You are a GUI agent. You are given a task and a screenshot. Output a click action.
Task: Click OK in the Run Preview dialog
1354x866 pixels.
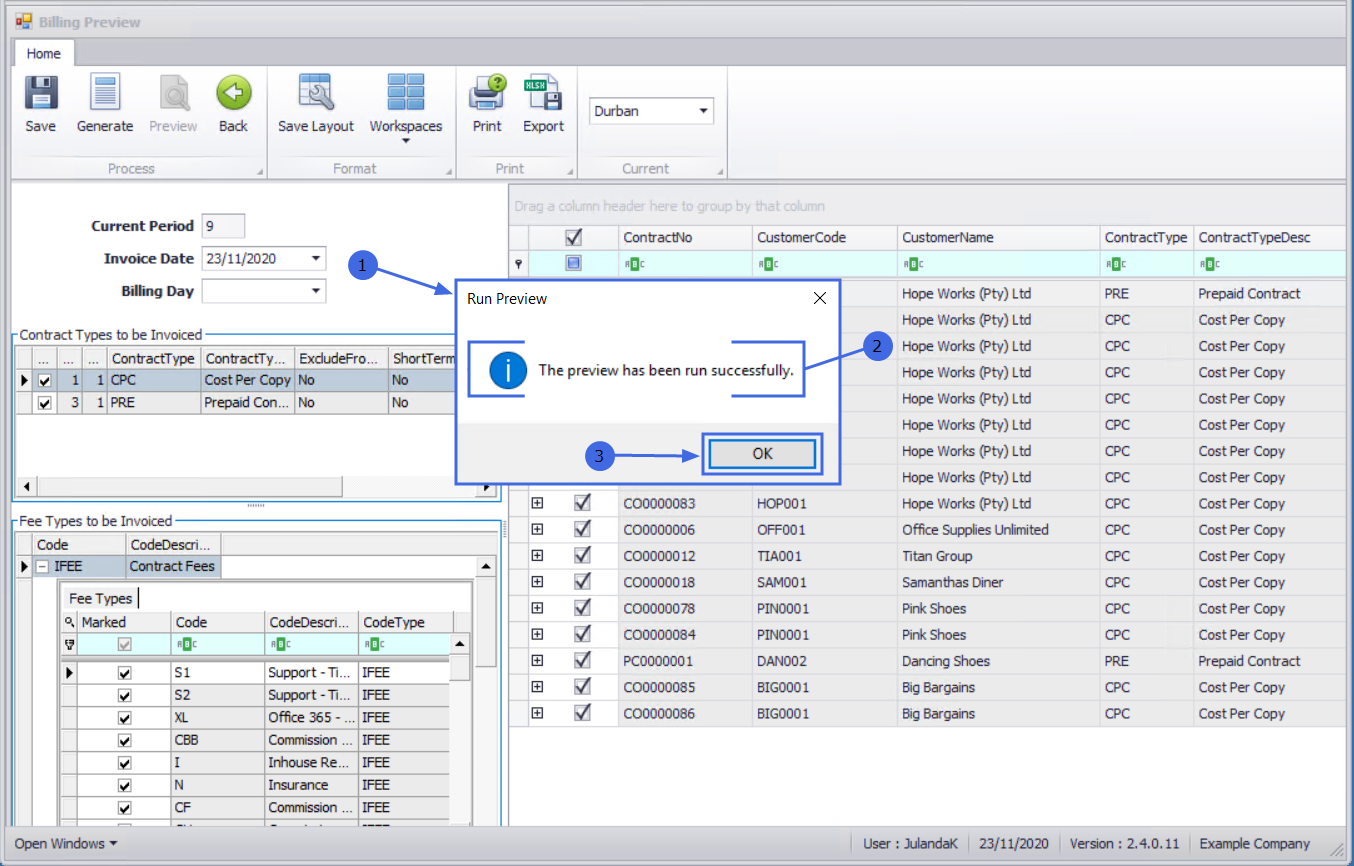tap(762, 453)
